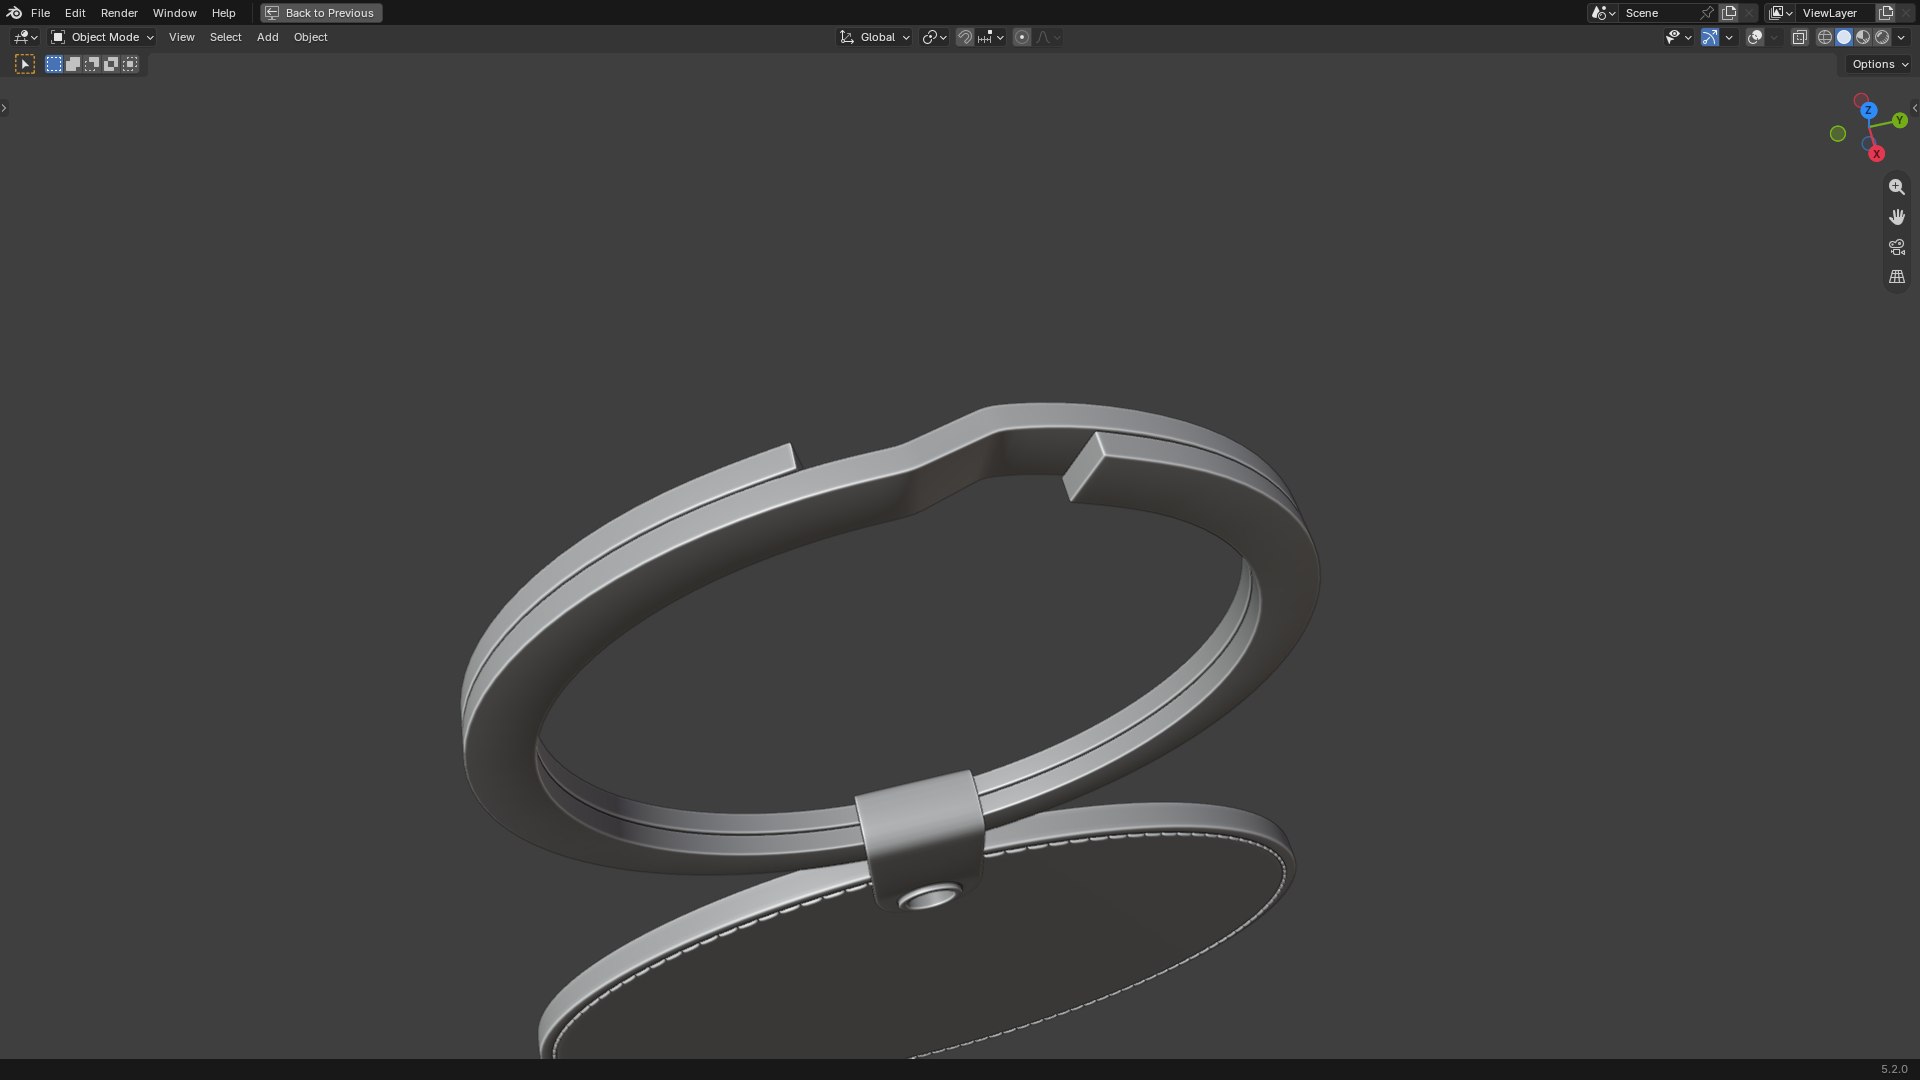Expand the right sidebar region arrow
Image resolution: width=1920 pixels, height=1080 pixels.
click(x=1915, y=108)
